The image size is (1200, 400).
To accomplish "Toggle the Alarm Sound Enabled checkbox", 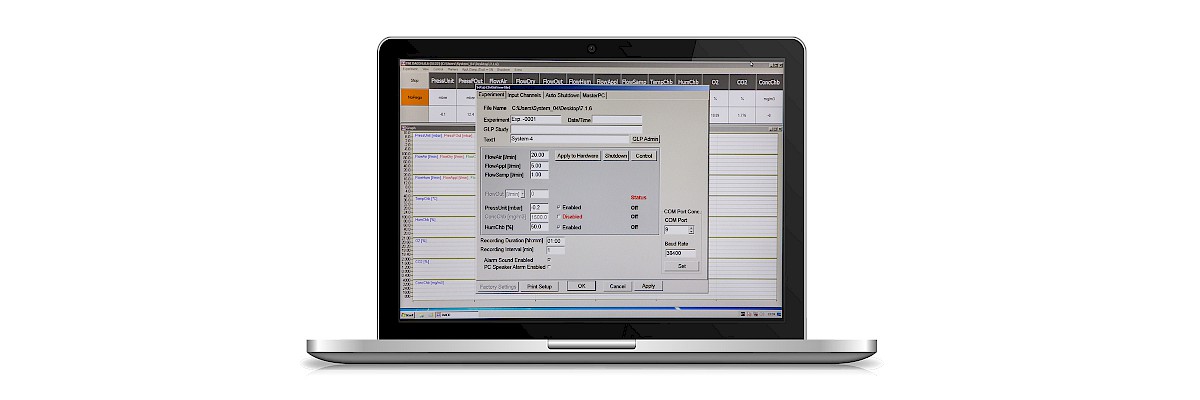I will click(x=549, y=260).
